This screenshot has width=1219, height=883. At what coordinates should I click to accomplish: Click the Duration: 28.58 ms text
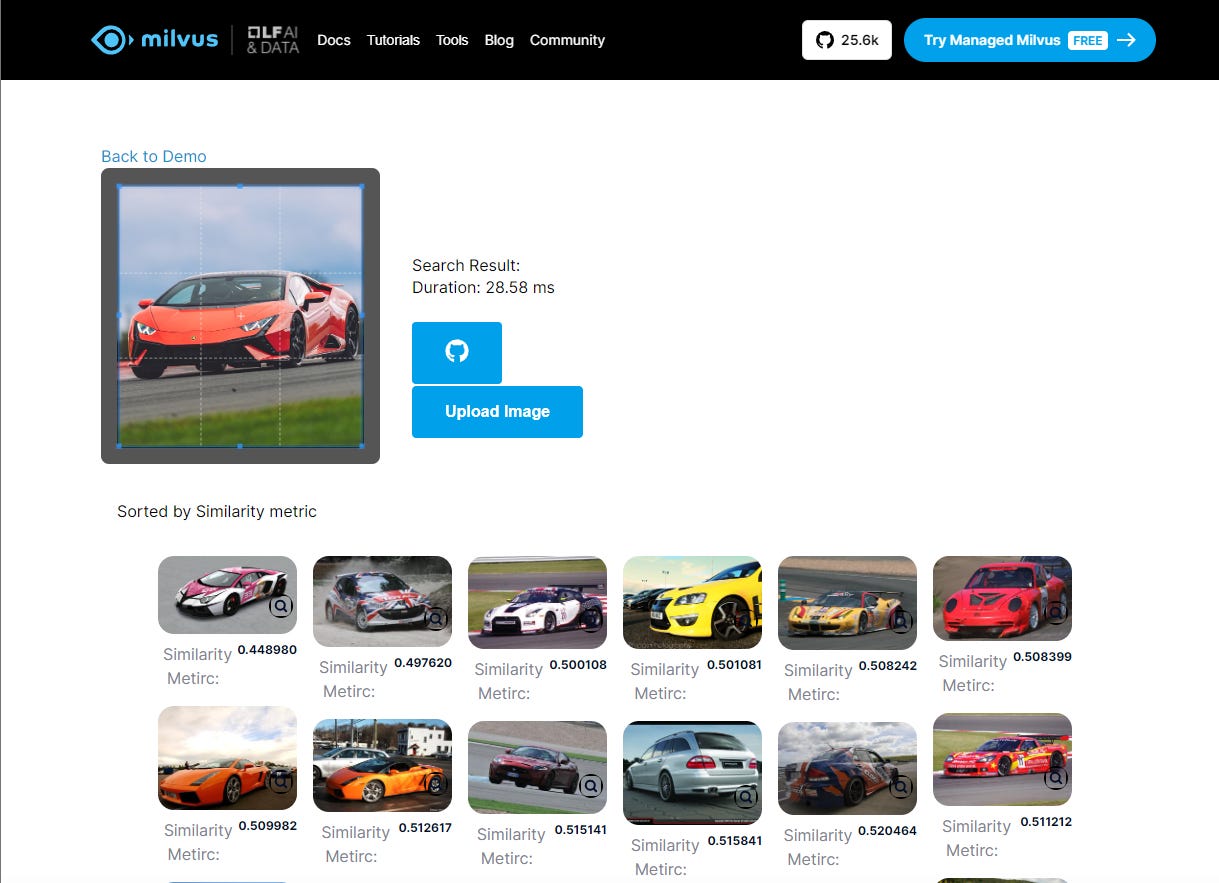(483, 288)
